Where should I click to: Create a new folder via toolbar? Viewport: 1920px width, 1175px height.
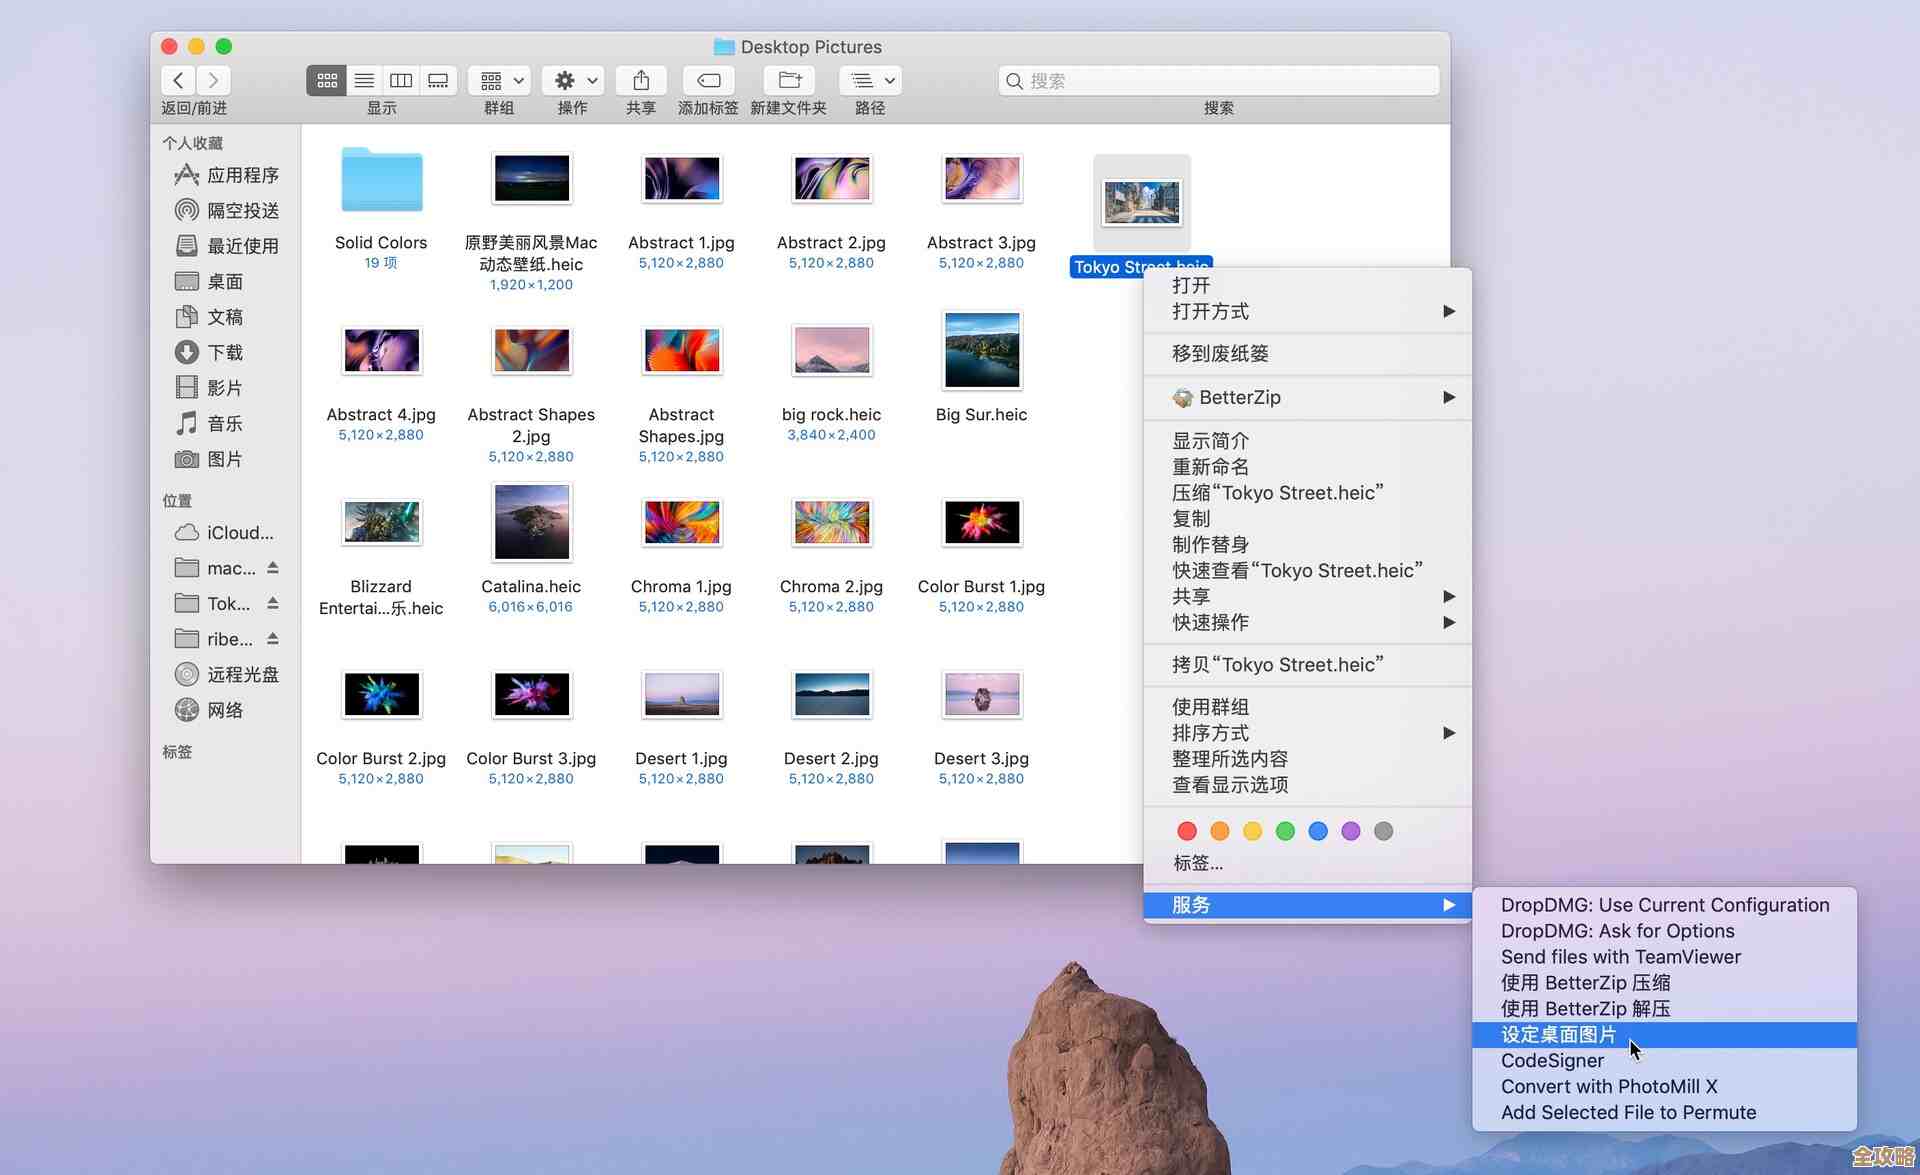789,80
